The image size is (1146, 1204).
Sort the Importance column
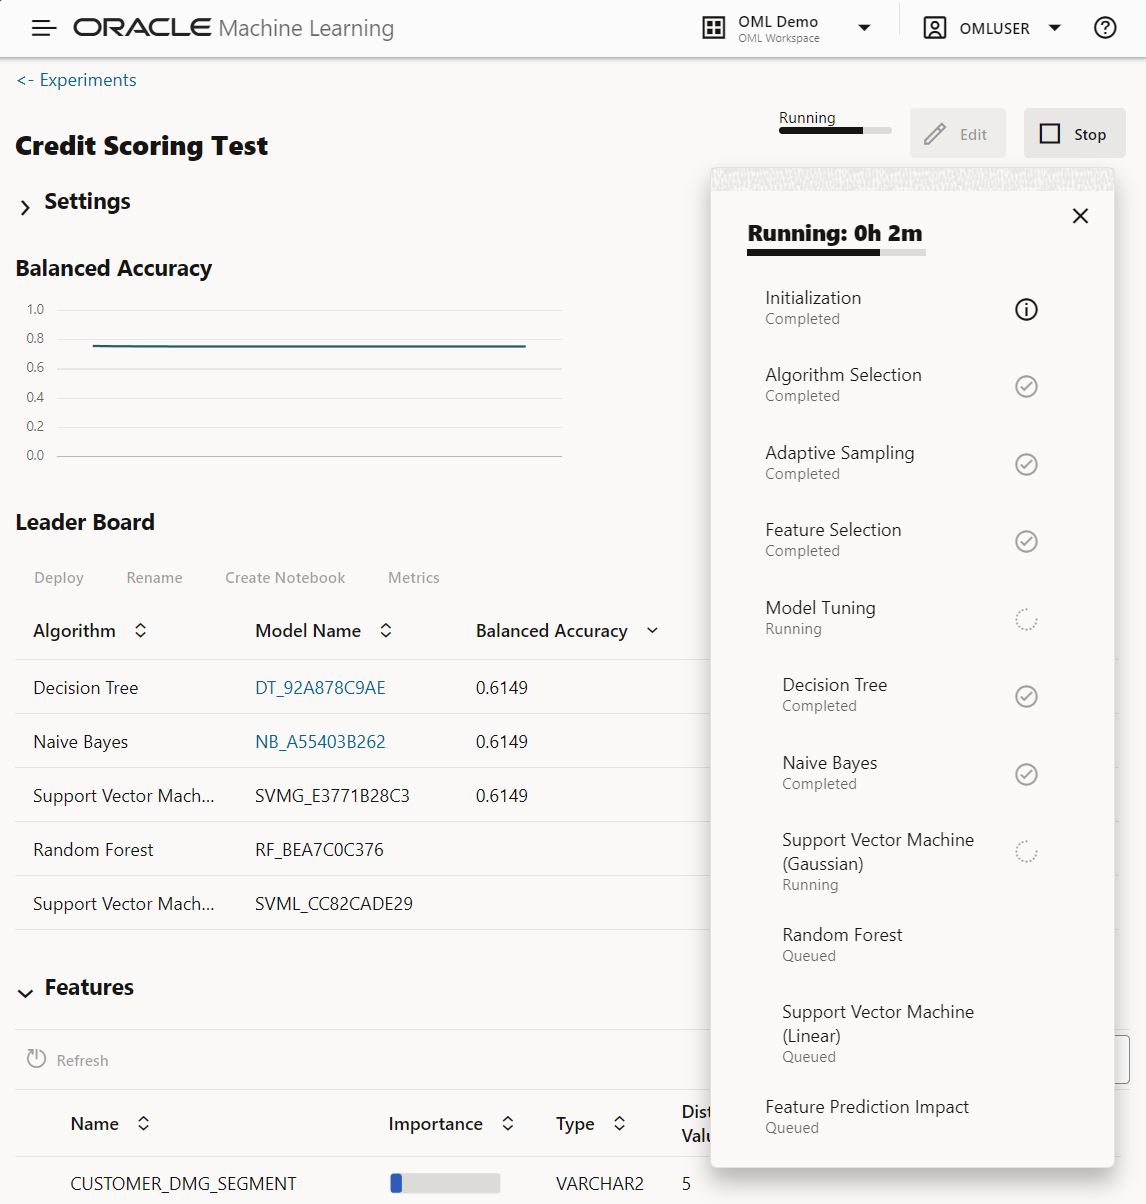coord(508,1123)
